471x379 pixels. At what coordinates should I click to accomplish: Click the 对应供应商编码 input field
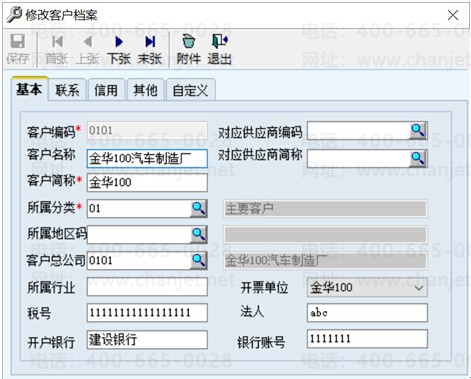point(358,130)
